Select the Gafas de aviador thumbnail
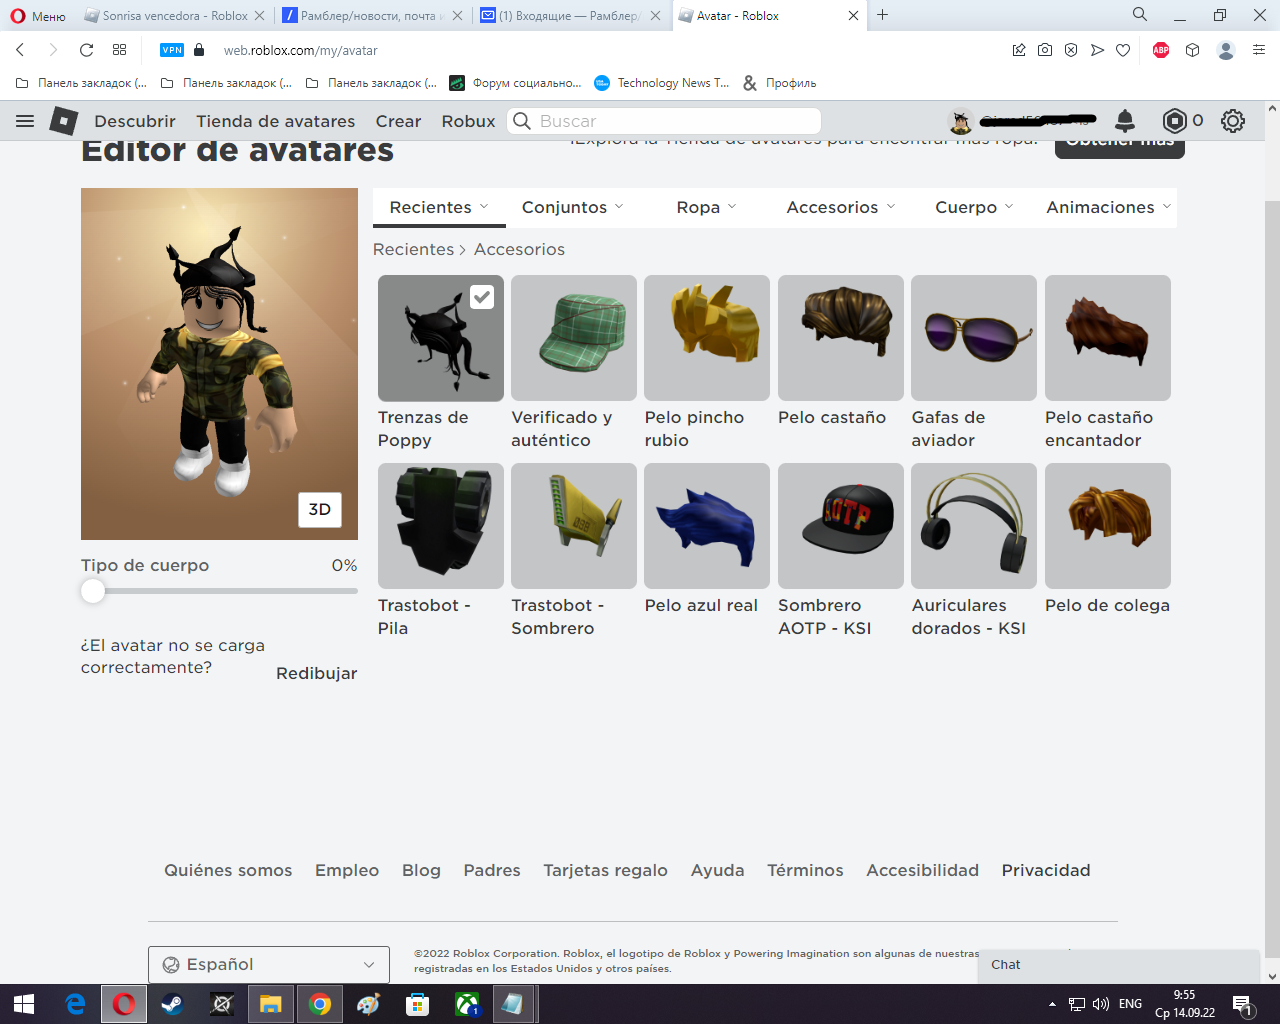The image size is (1280, 1024). (x=974, y=338)
